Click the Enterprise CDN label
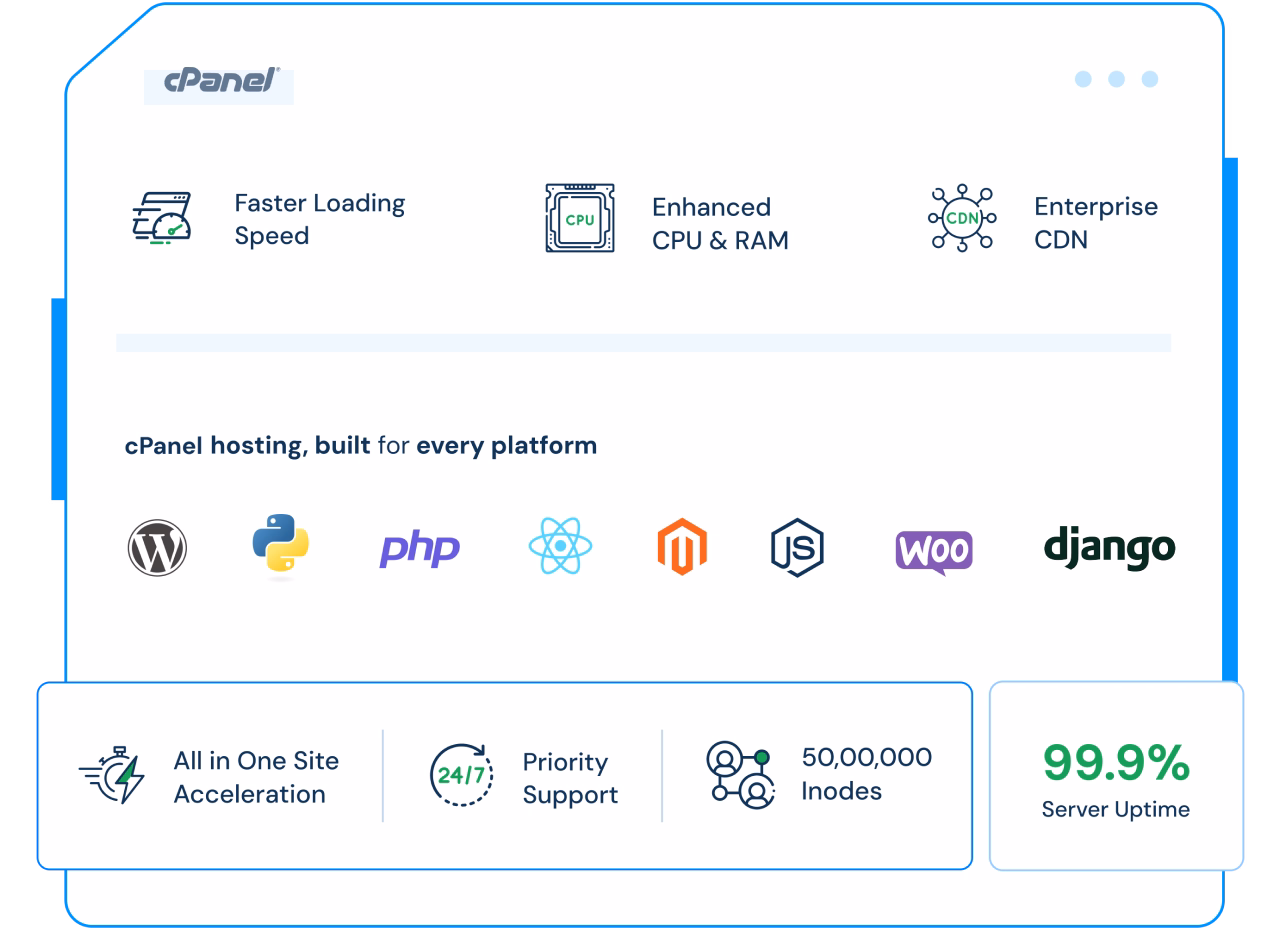Screen dimensions: 1280x930 (1095, 223)
